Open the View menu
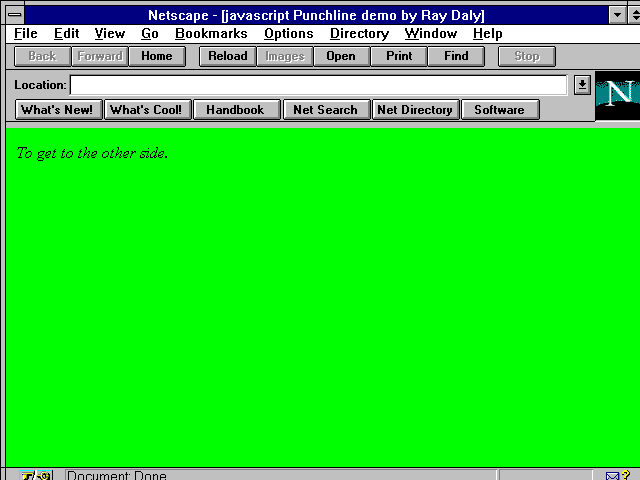This screenshot has height=480, width=640. tap(110, 33)
